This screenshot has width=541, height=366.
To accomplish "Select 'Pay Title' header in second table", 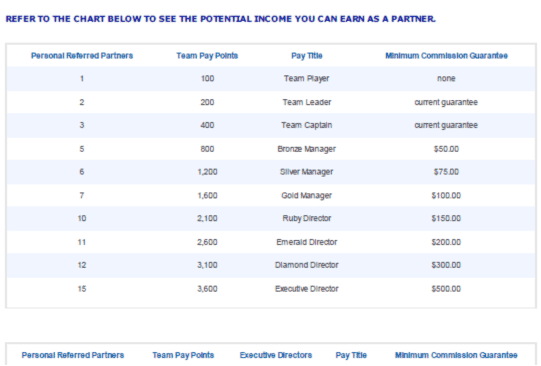I will 351,355.
